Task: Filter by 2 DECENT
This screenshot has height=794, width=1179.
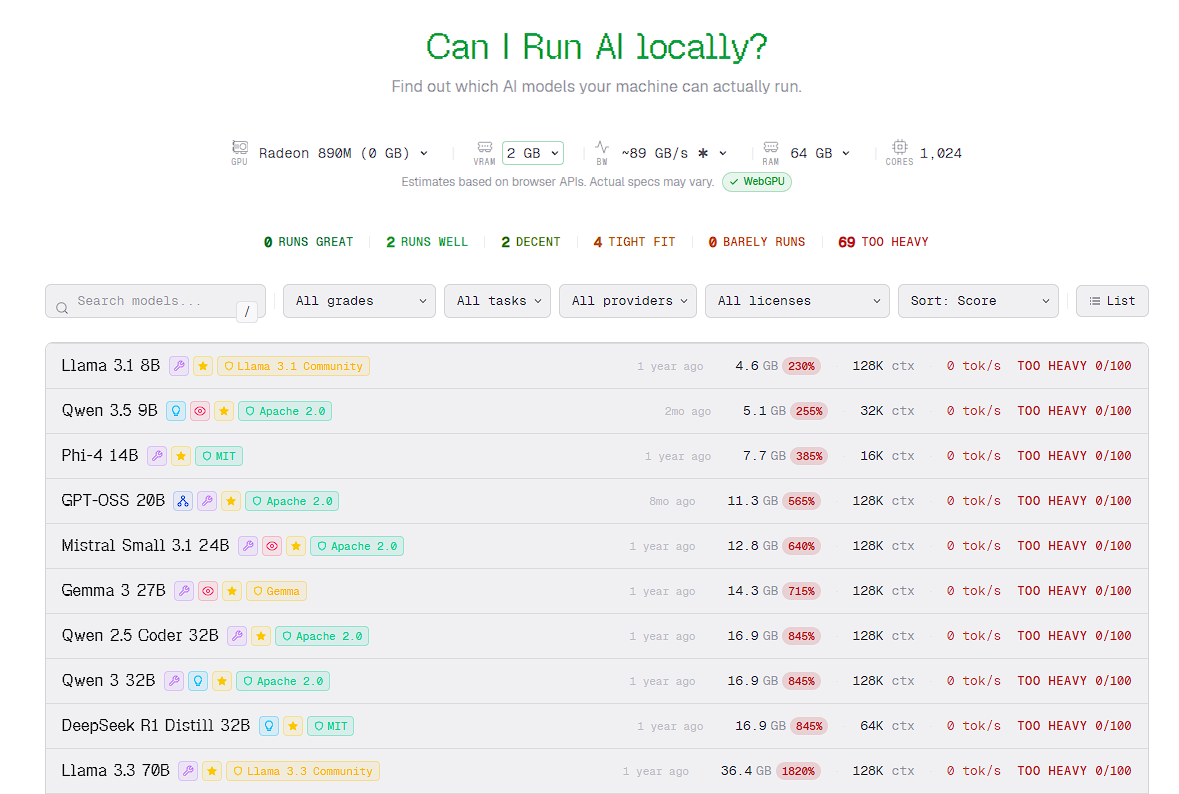Action: tap(531, 242)
